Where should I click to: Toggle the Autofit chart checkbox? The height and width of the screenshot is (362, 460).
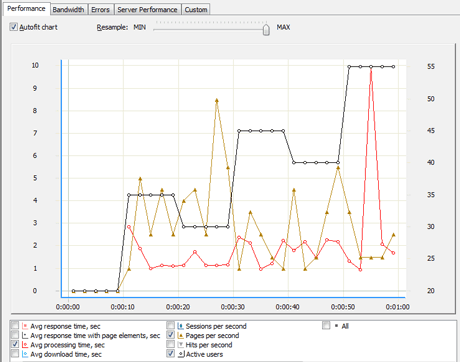click(13, 27)
